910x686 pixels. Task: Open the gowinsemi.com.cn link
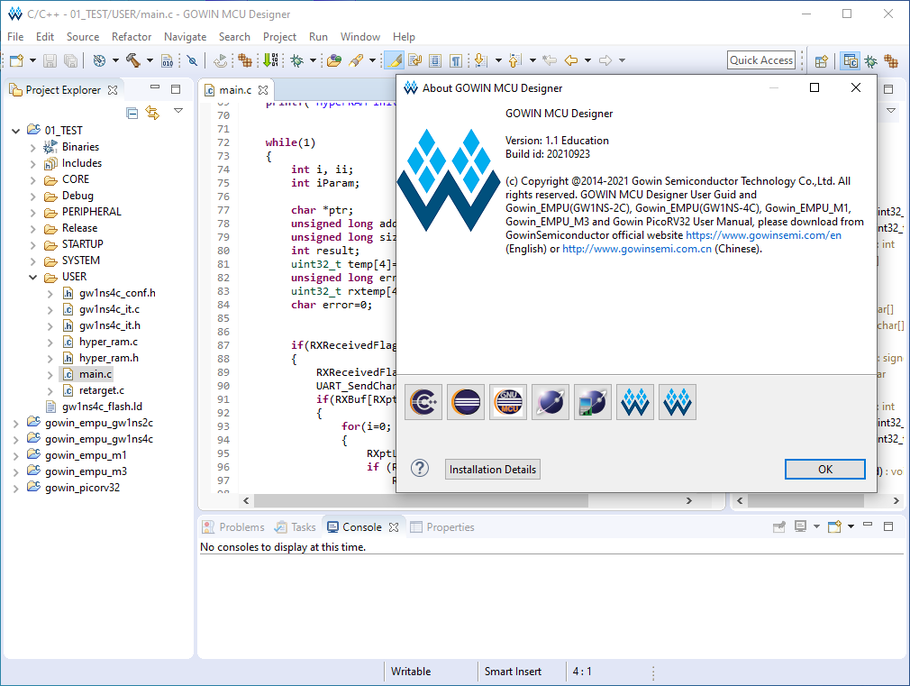[x=637, y=248]
